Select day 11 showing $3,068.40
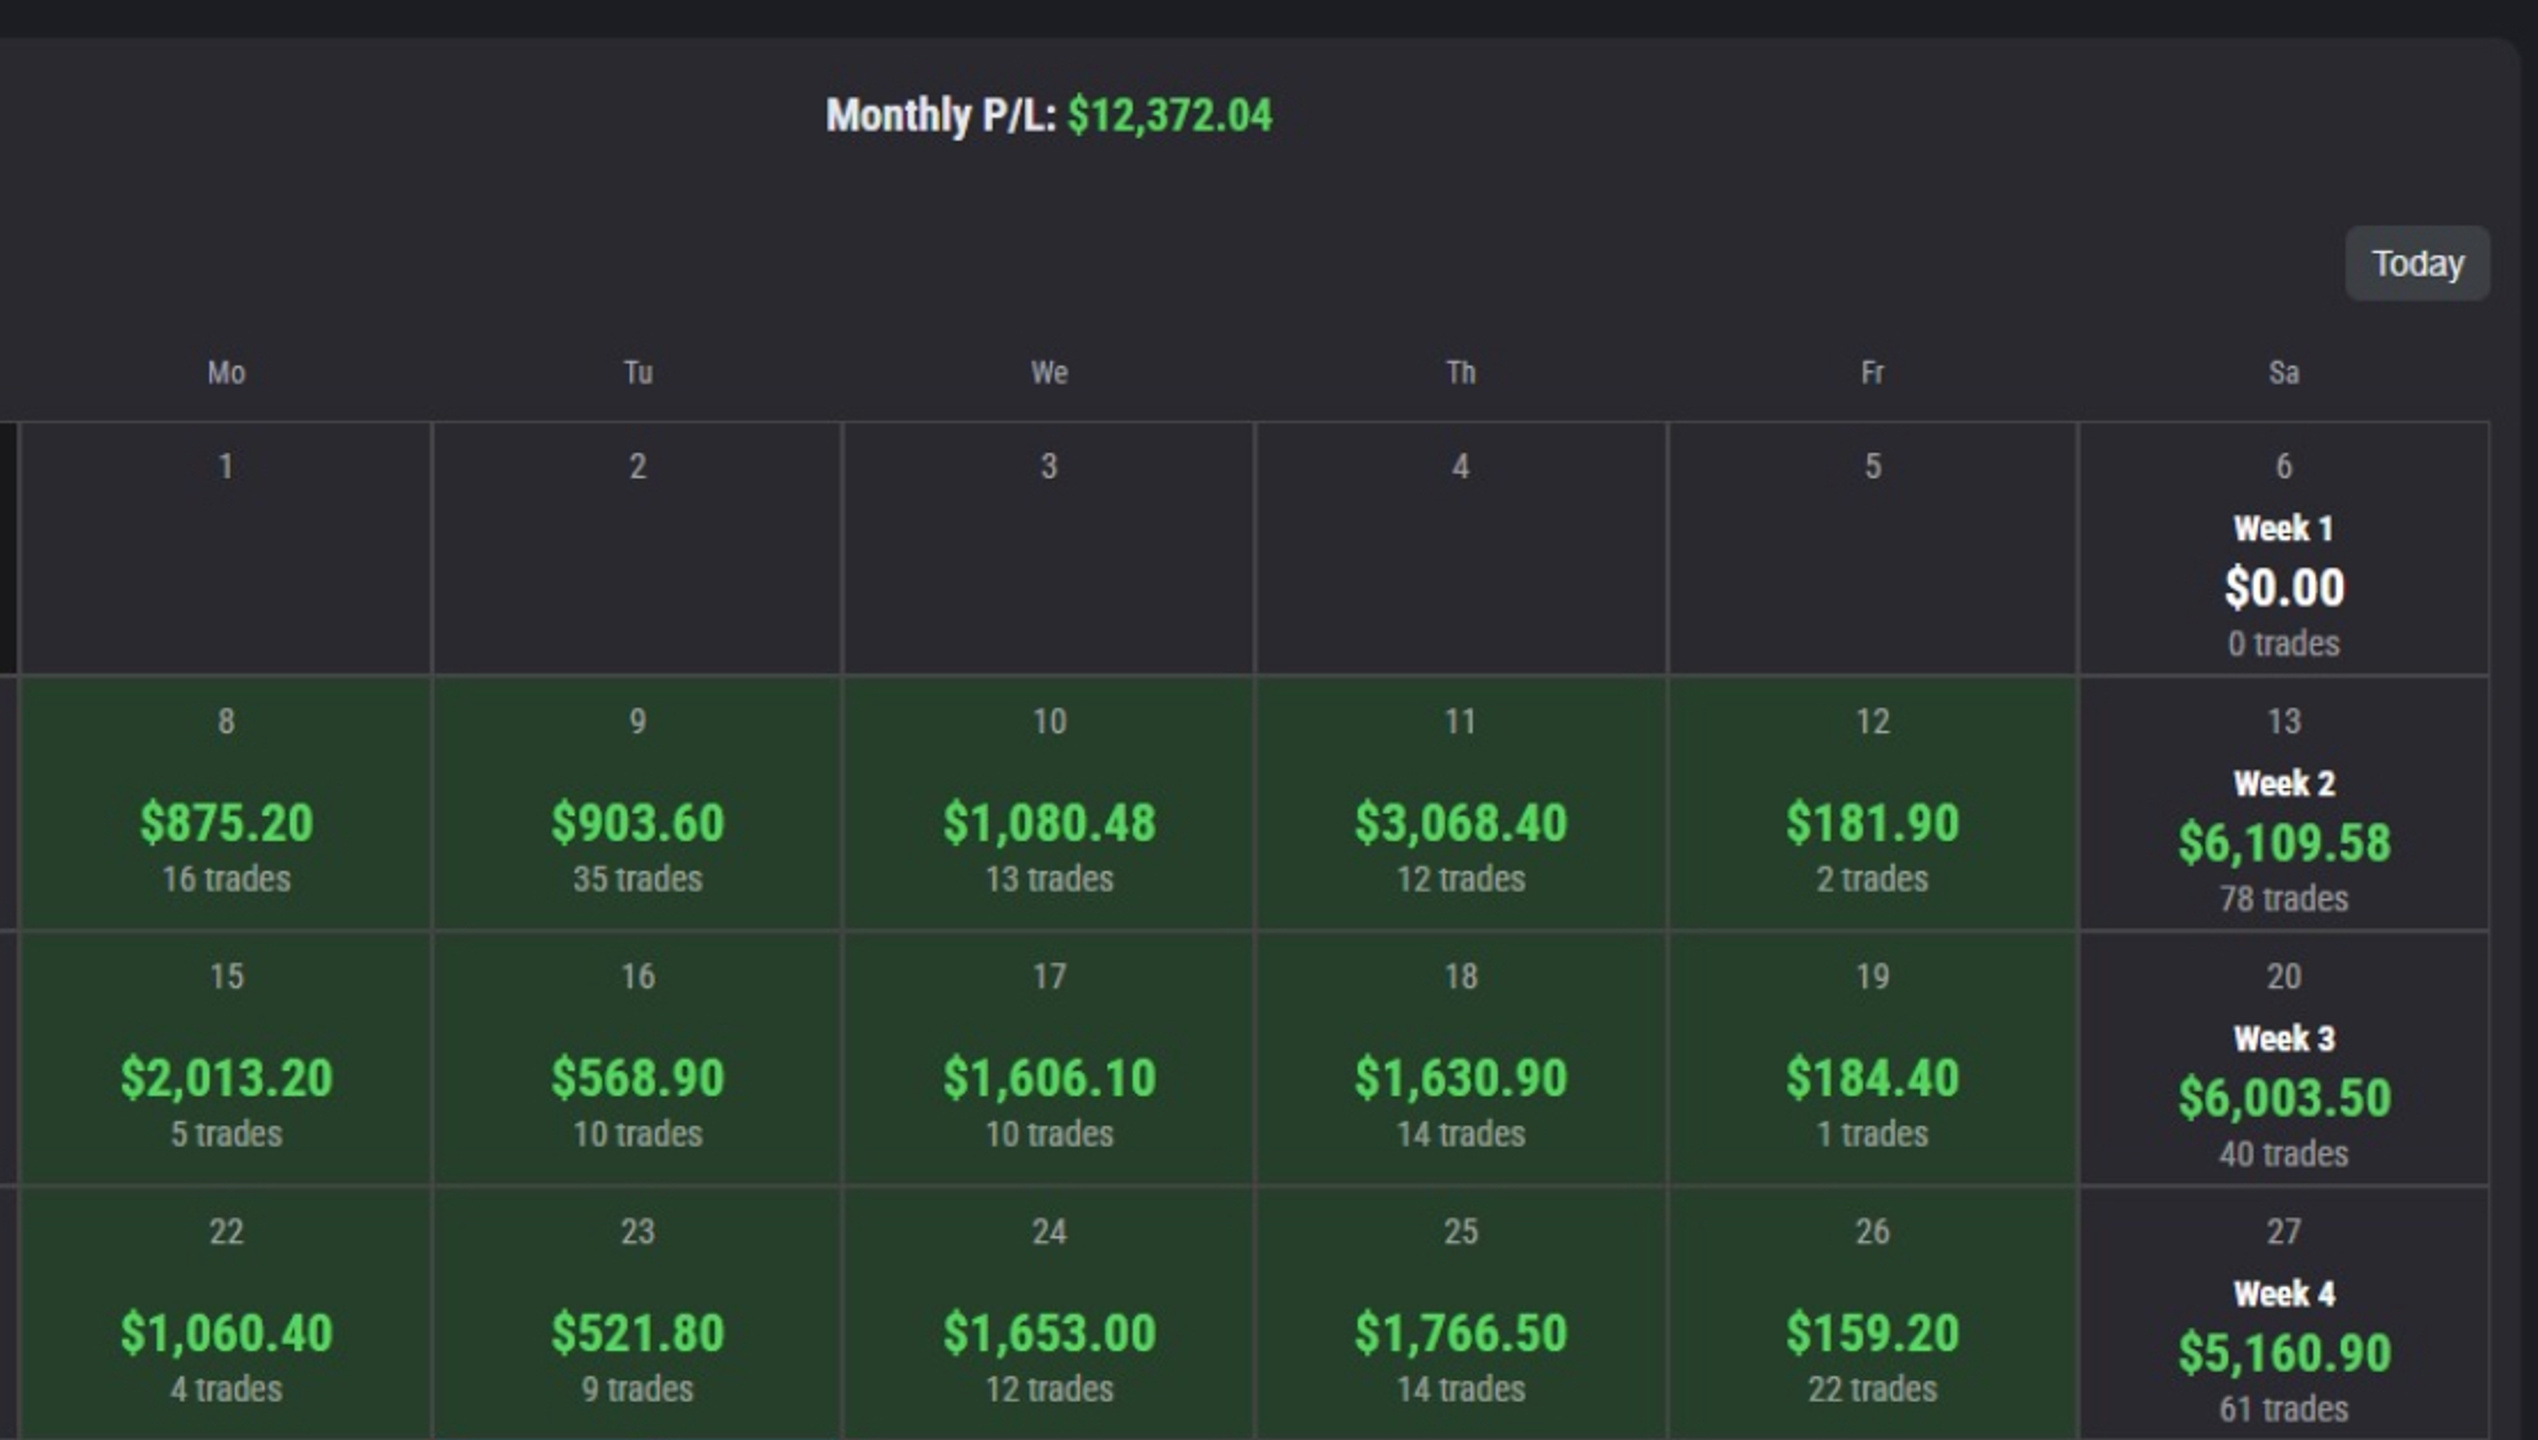The image size is (2538, 1440). [1461, 803]
